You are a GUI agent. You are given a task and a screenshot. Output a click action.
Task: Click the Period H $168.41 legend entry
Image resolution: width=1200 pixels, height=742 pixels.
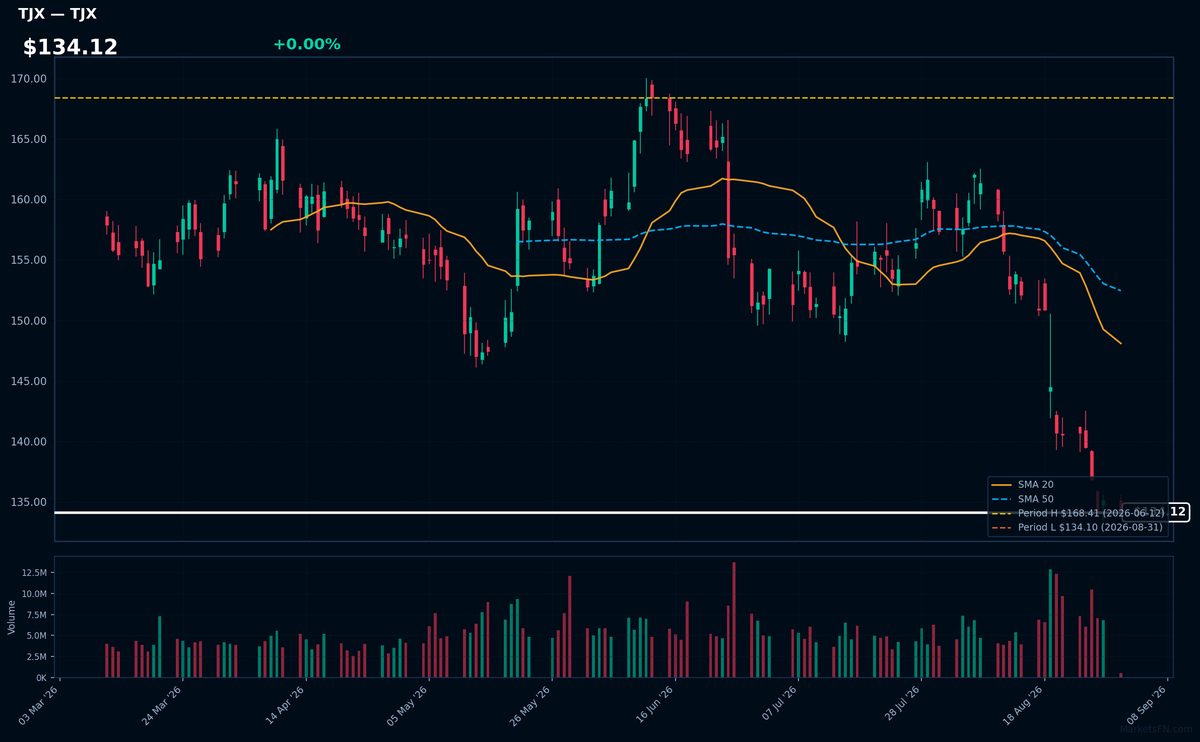[x=1078, y=512]
